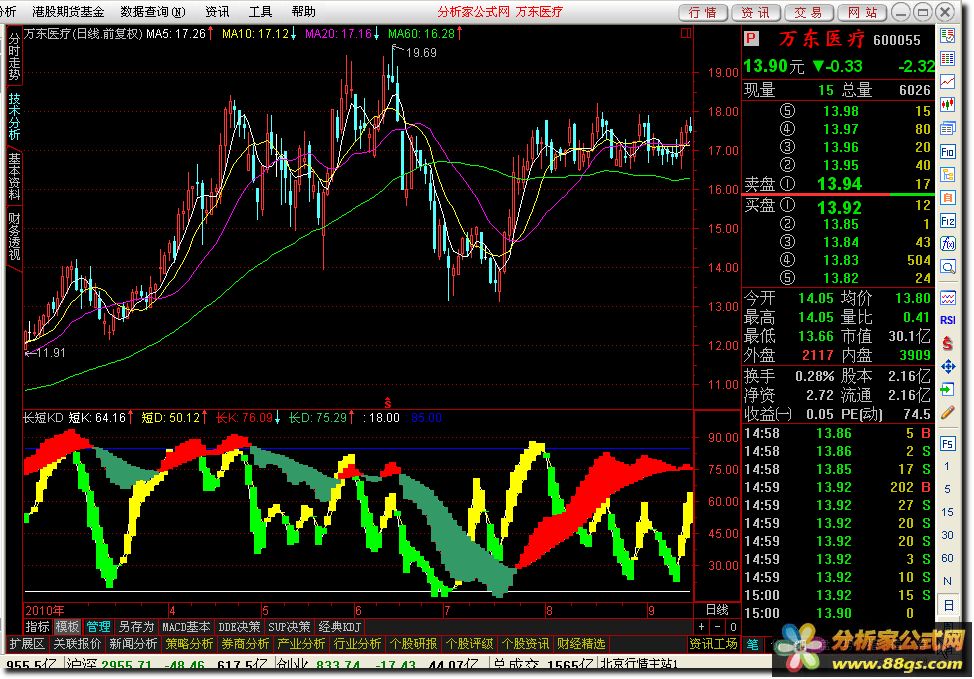Select the 日 daily period toggle
The height and width of the screenshot is (679, 974).
[948, 604]
